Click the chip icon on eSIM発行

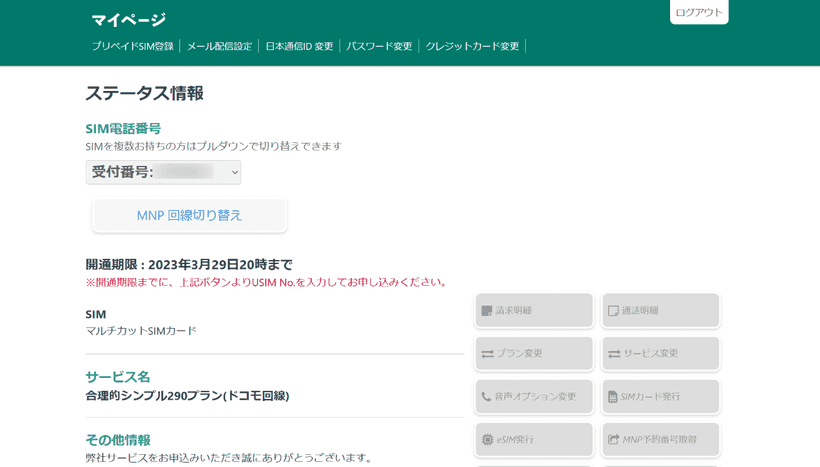[487, 439]
